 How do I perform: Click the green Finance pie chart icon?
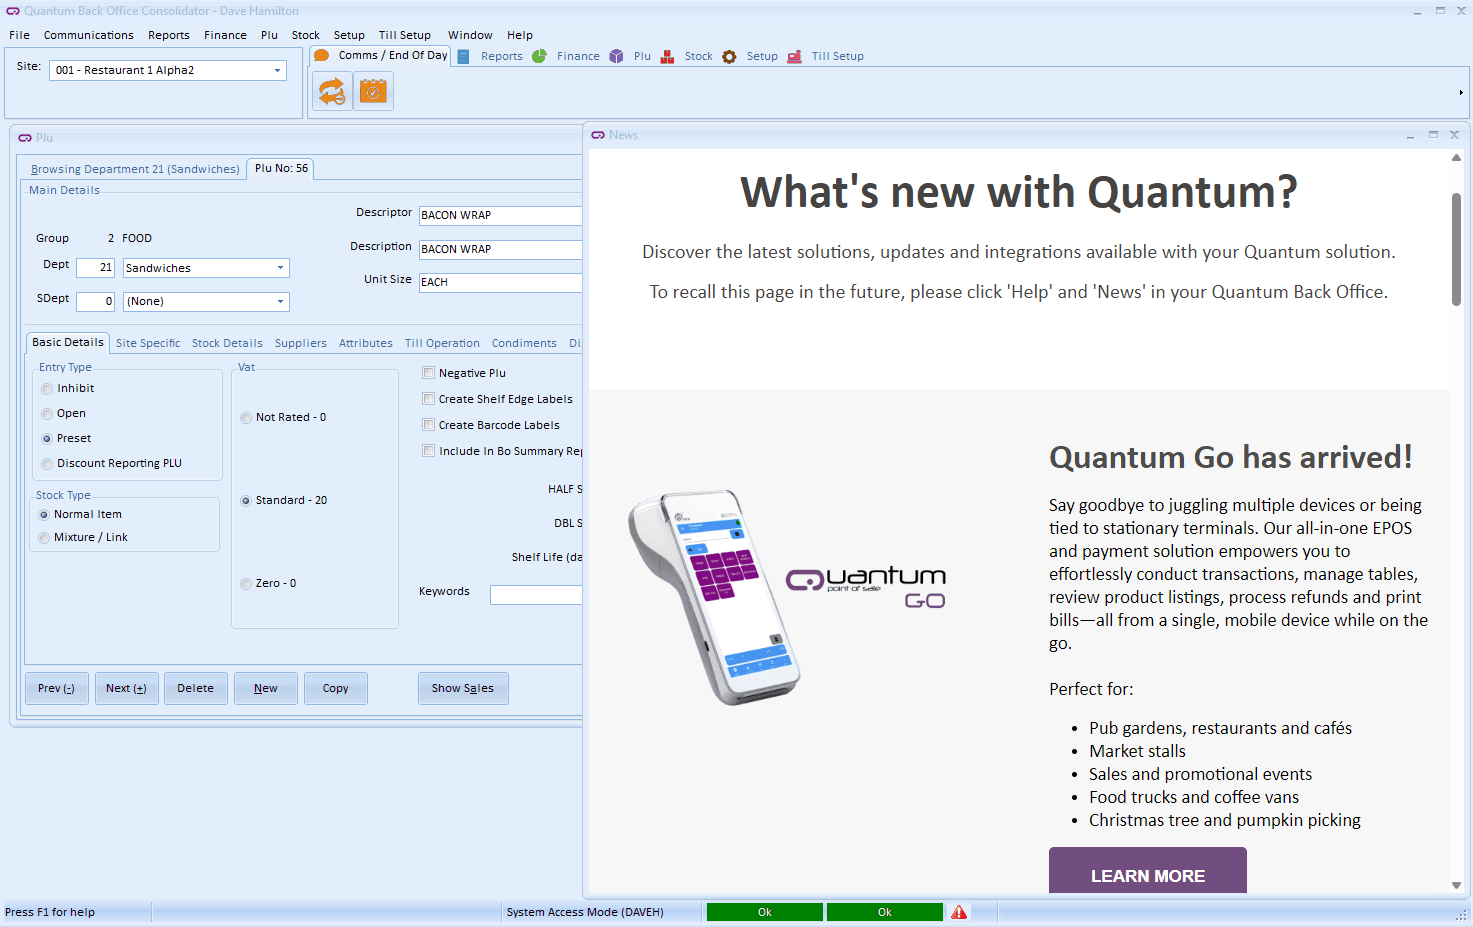tap(539, 57)
